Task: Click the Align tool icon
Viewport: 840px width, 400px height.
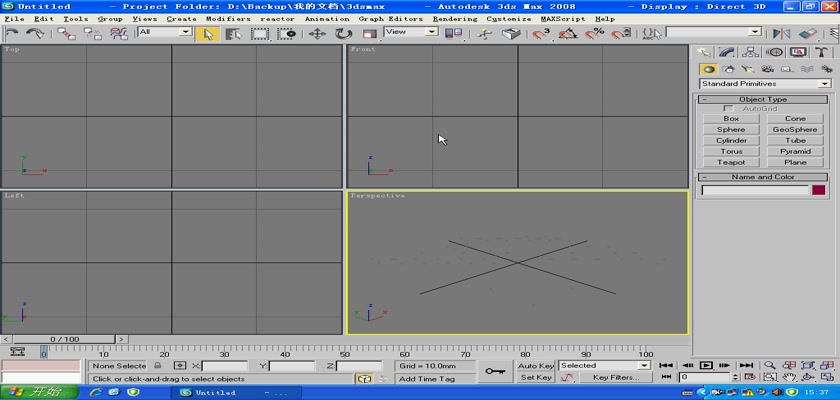Action: [807, 34]
